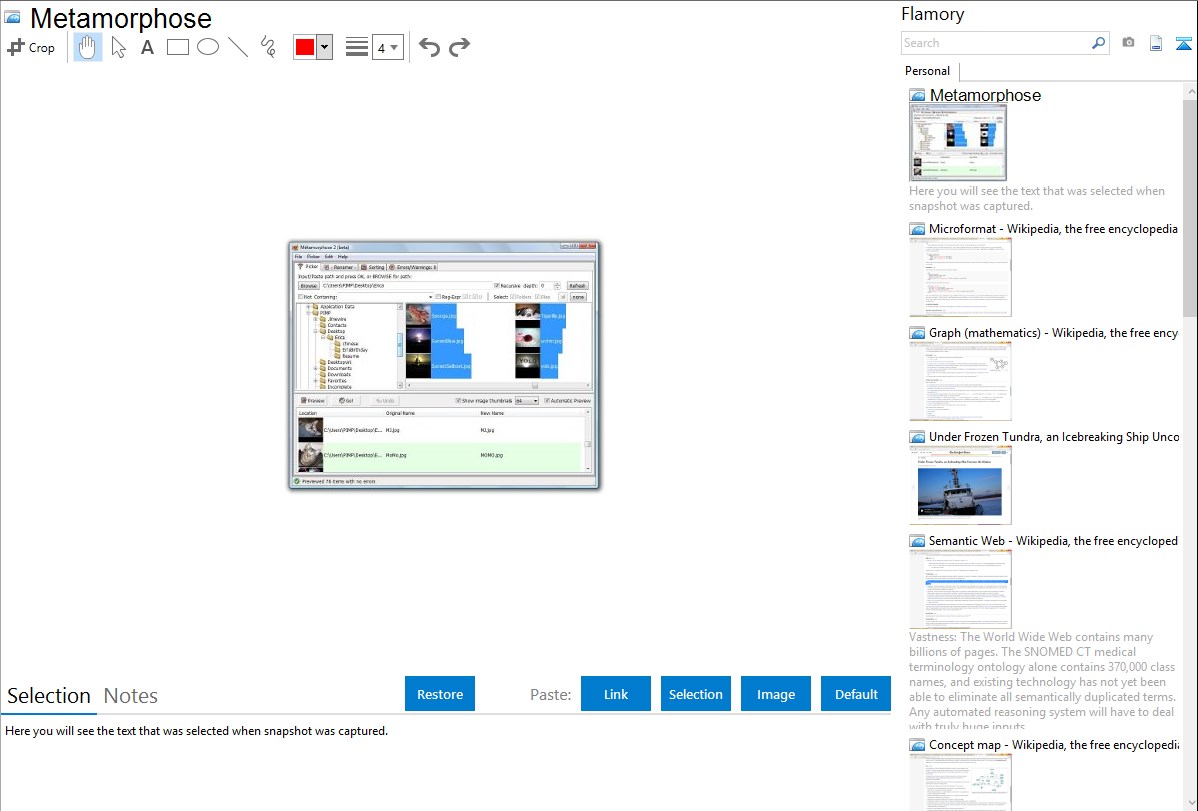1198x811 pixels.
Task: Open the Notes tab
Action: [x=131, y=696]
